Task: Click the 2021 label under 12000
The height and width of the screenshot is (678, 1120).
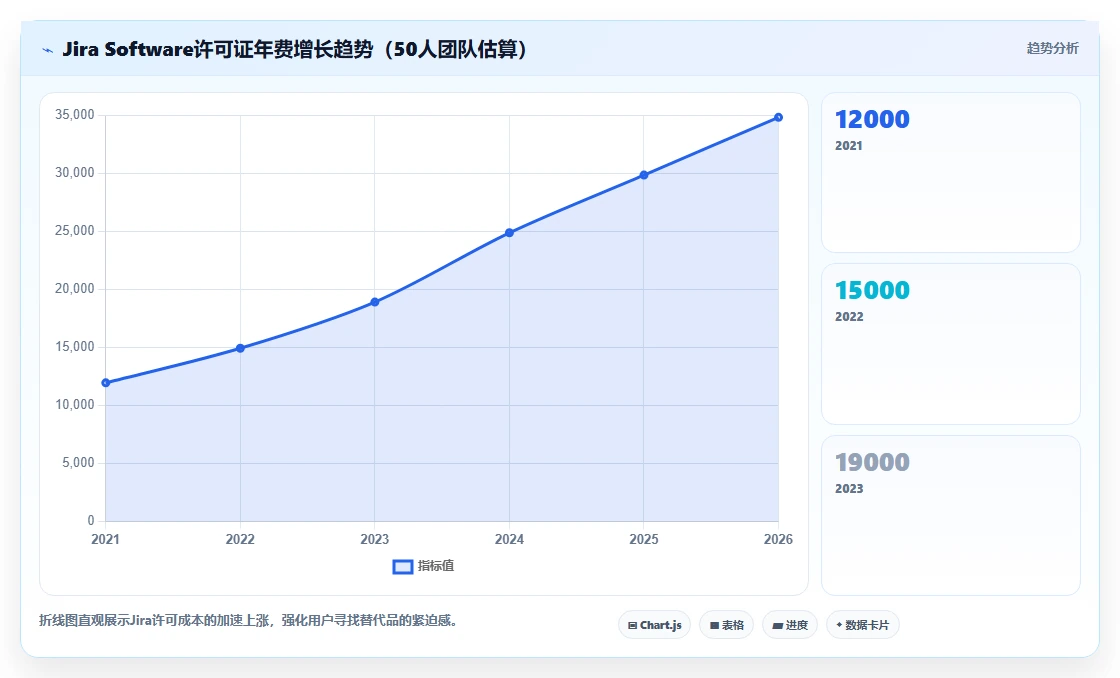Action: click(849, 146)
